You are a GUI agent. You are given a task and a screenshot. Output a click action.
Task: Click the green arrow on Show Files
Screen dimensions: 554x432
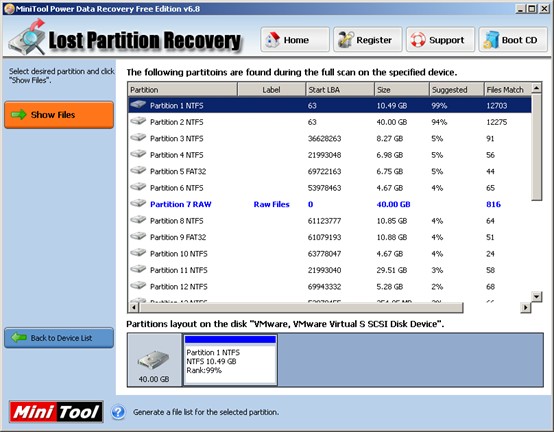19,114
